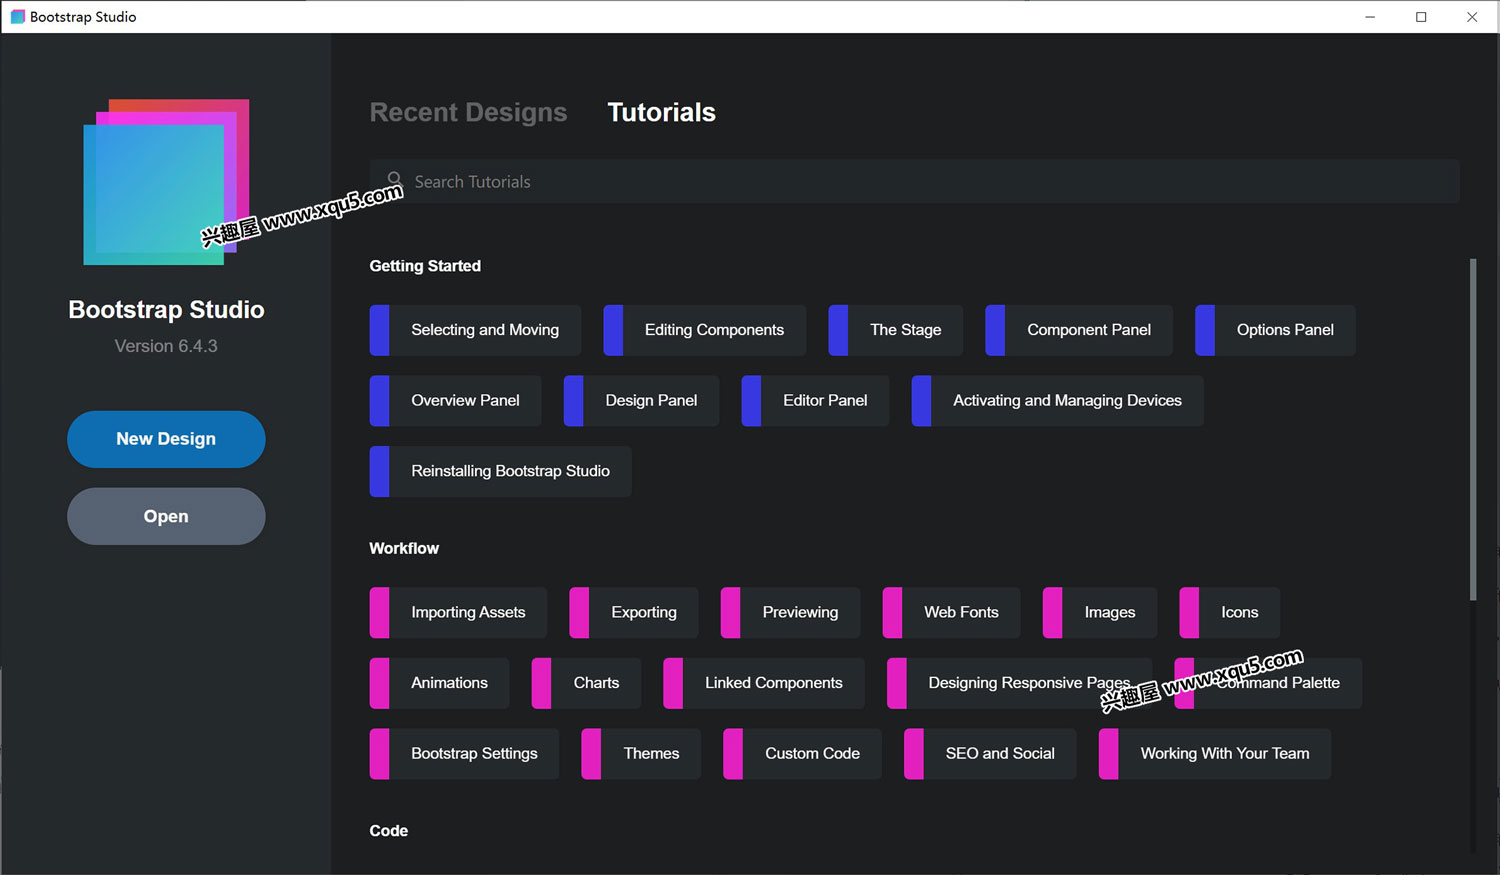Create a New Design
The height and width of the screenshot is (875, 1500).
click(x=166, y=439)
